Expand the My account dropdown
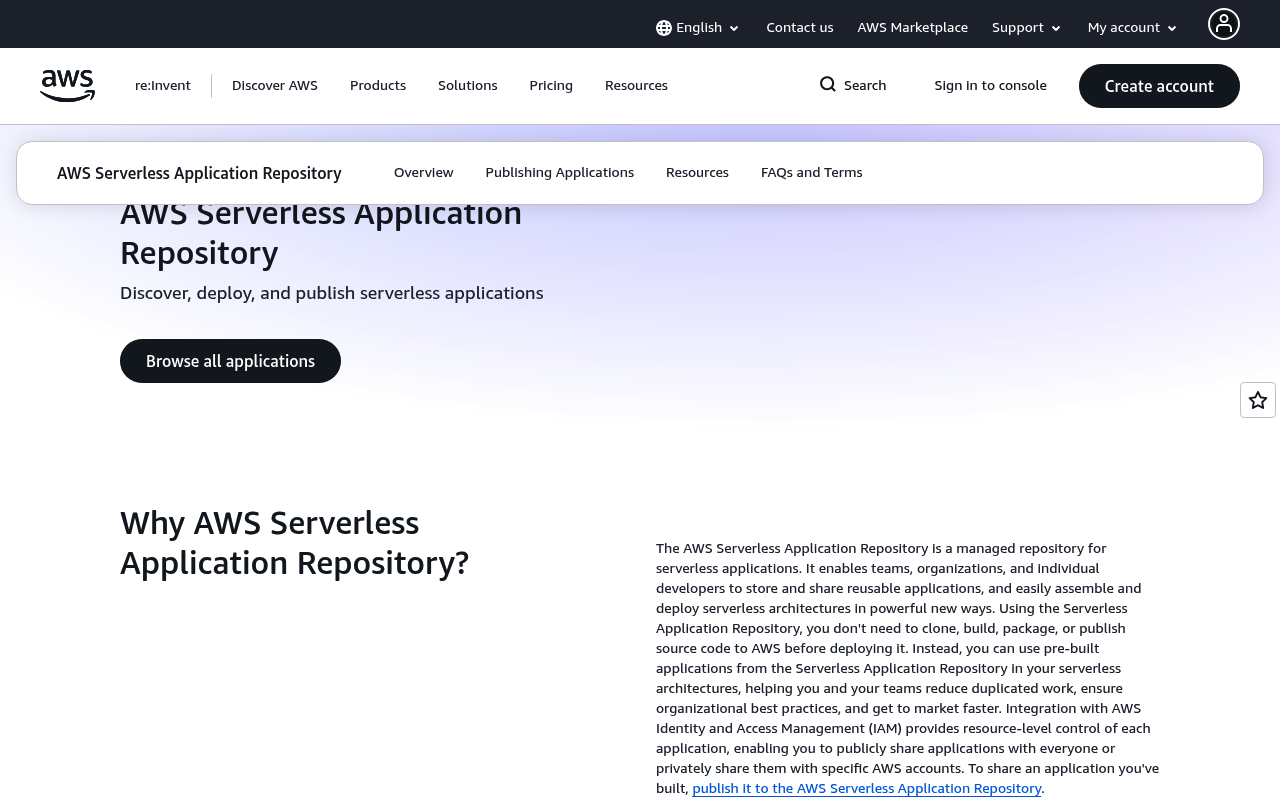1280x800 pixels. coord(1133,28)
